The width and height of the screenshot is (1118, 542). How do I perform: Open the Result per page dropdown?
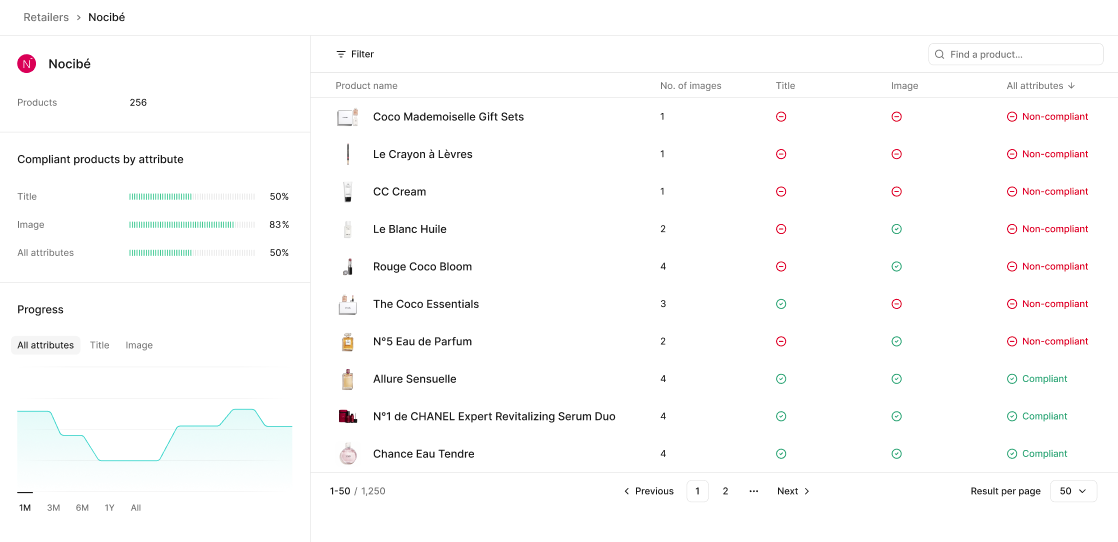[x=1073, y=491]
